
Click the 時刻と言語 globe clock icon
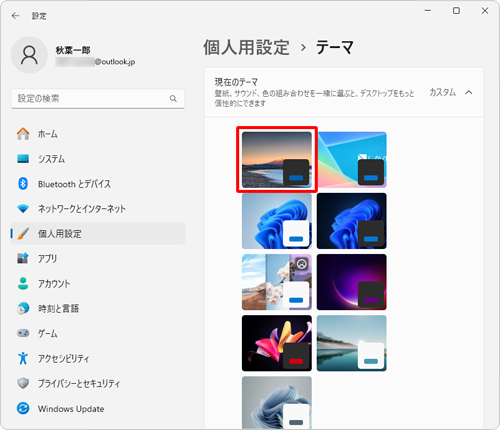(23, 308)
